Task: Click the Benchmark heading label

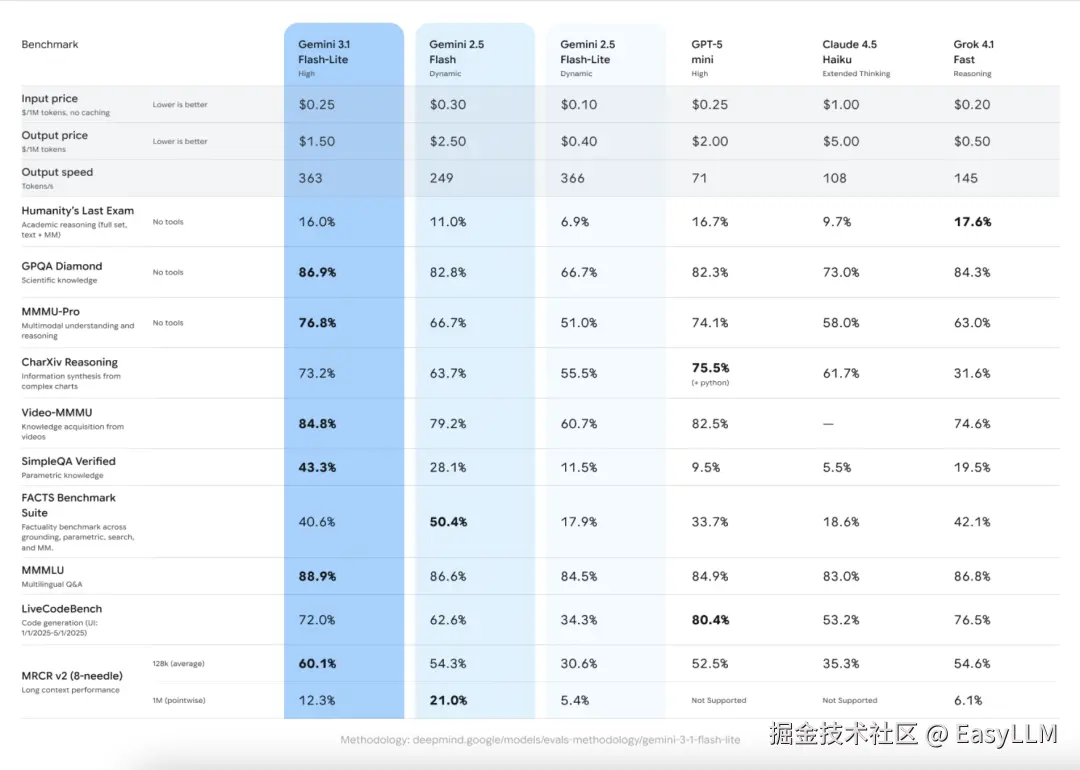Action: tap(50, 44)
